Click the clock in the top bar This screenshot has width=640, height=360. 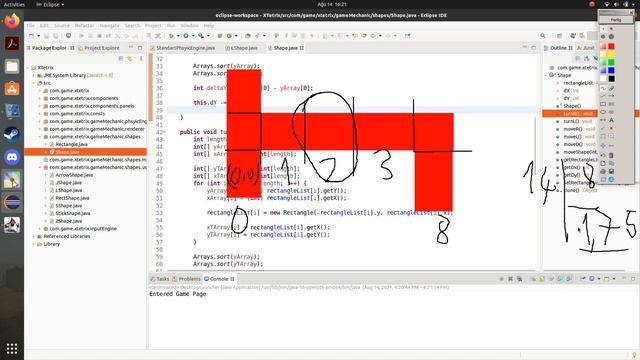[x=332, y=4]
